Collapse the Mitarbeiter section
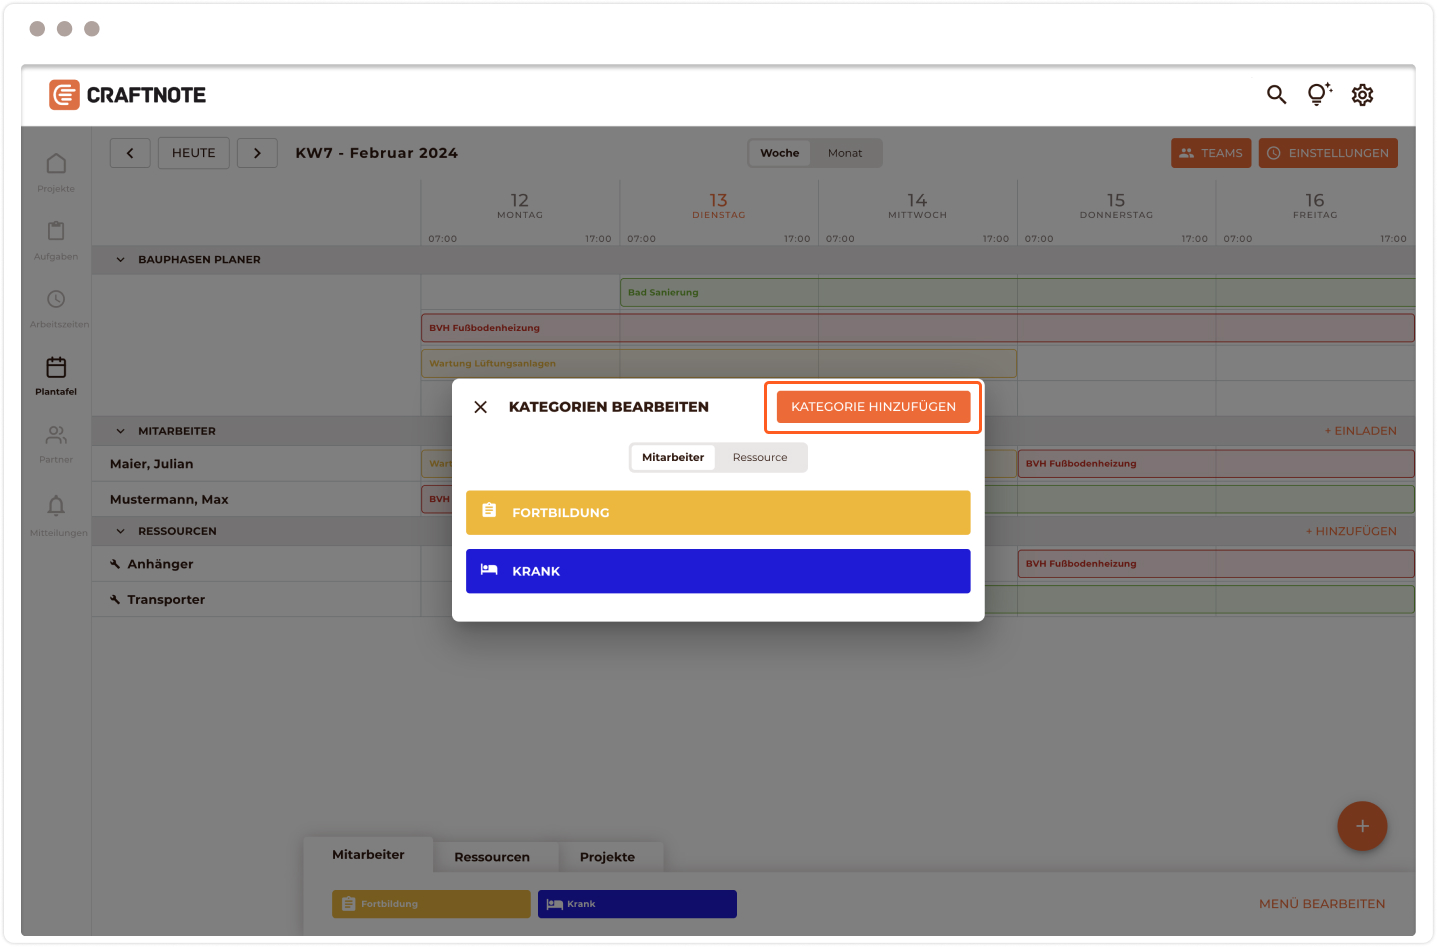The image size is (1437, 947). pos(121,432)
